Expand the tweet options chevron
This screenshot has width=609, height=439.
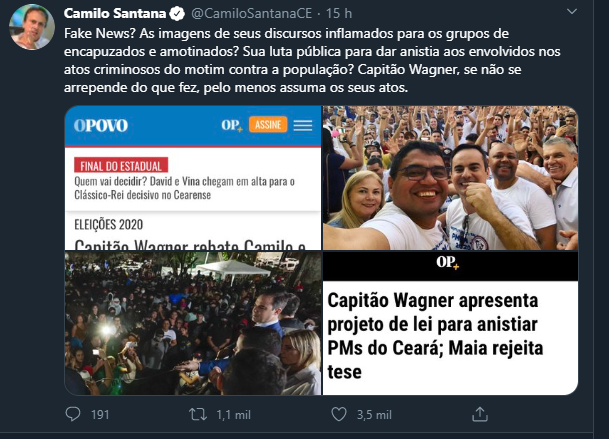pyautogui.click(x=572, y=12)
